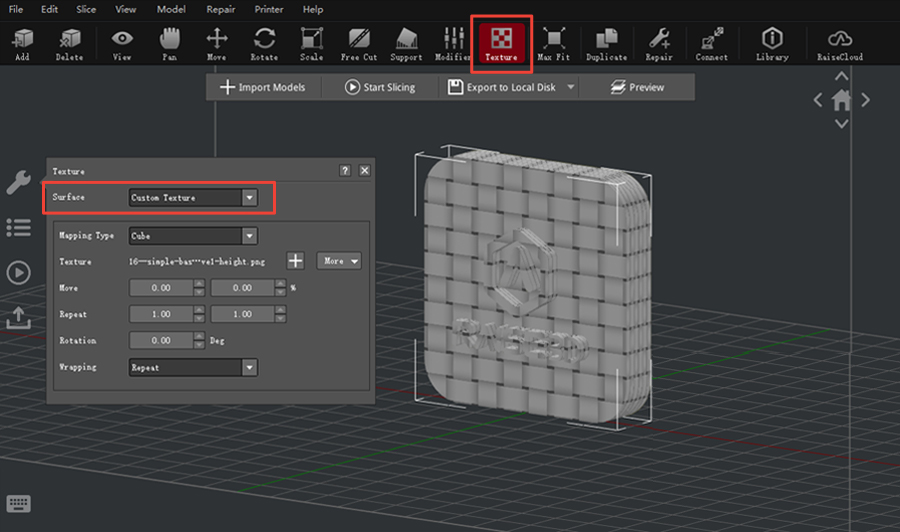Open the Help menu

click(x=313, y=9)
